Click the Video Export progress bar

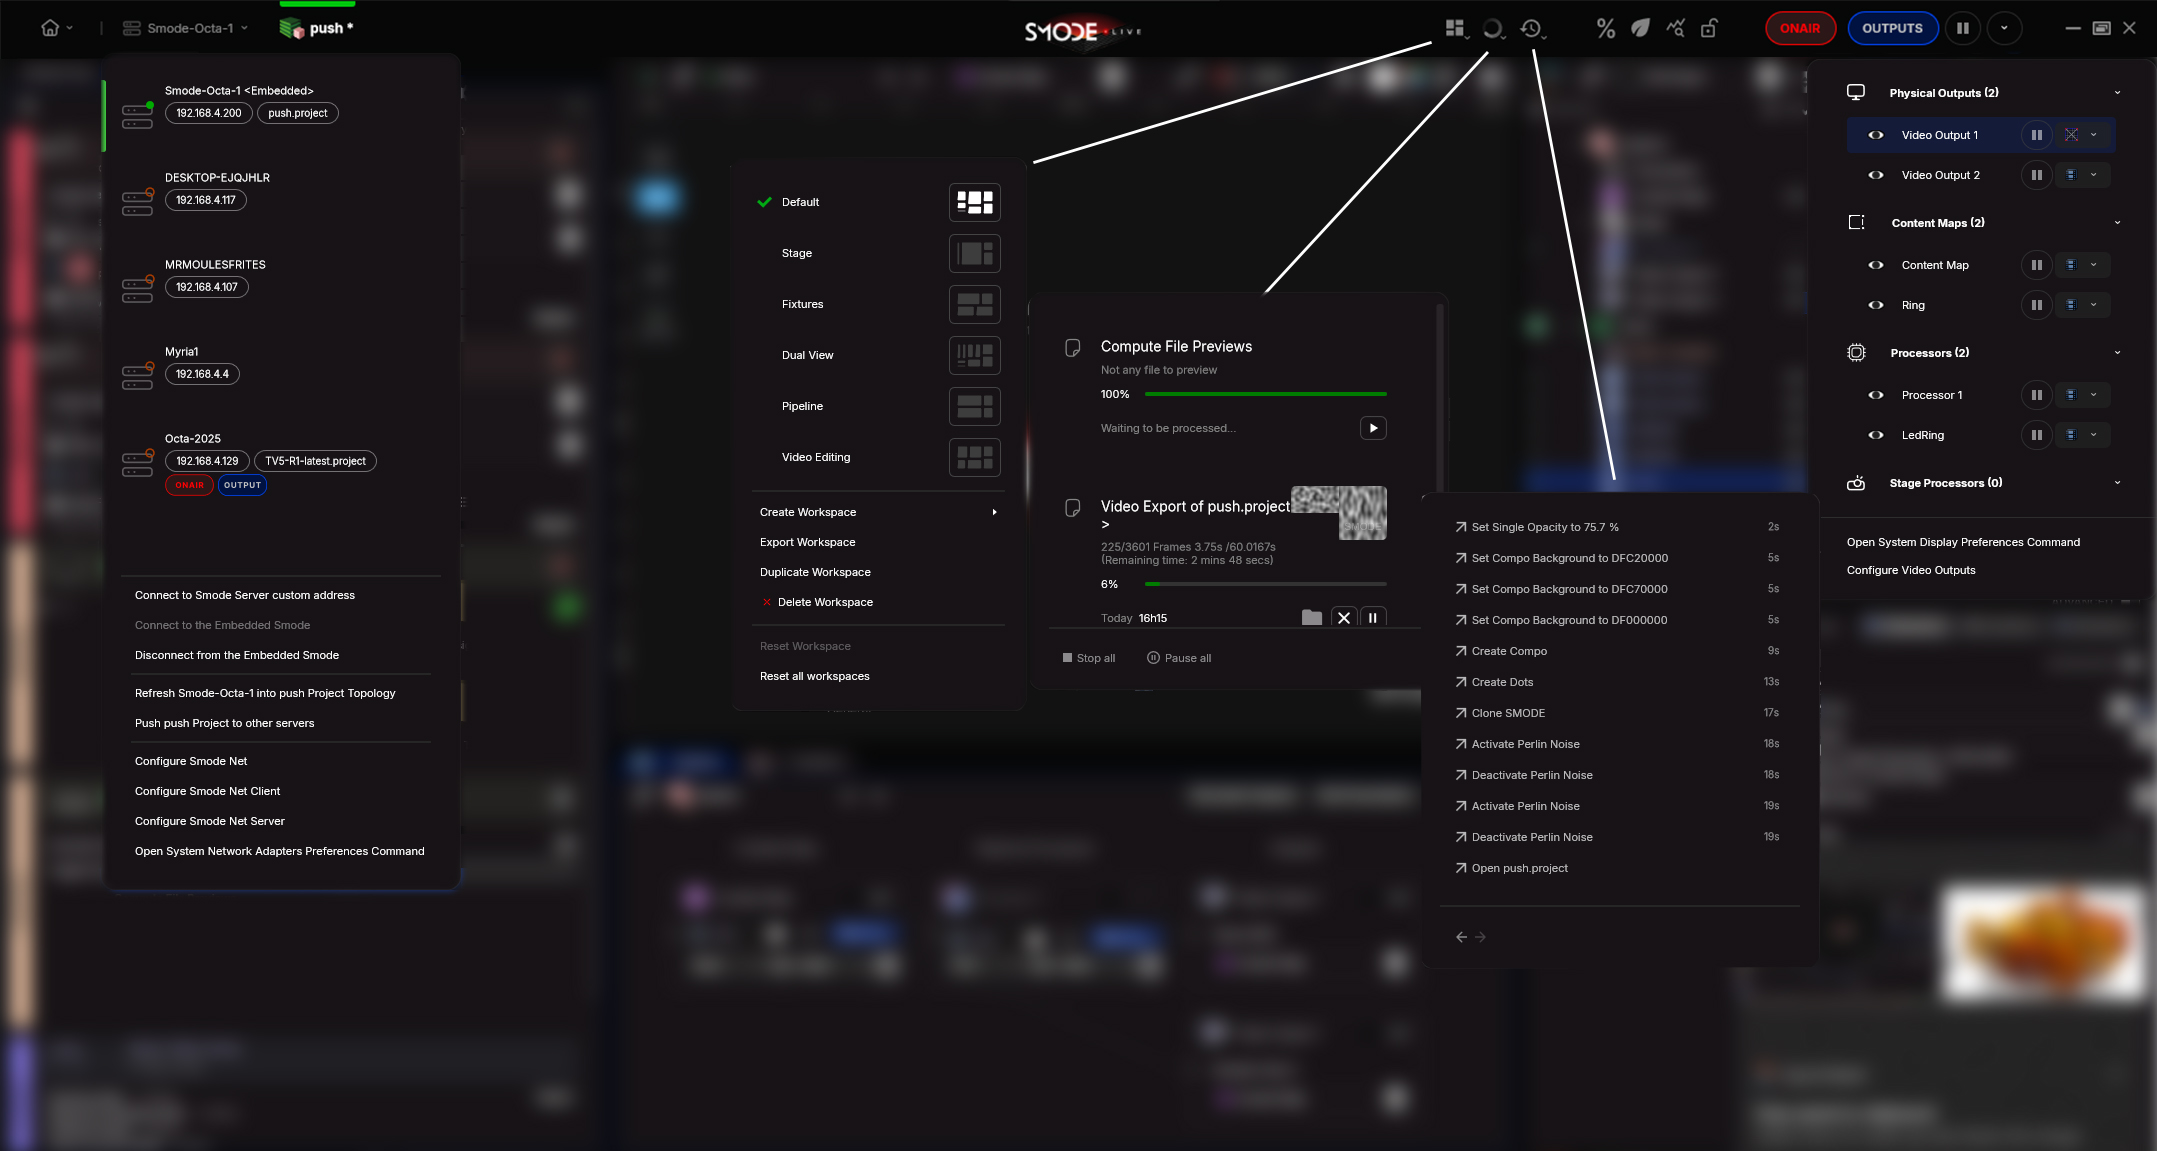(1265, 584)
